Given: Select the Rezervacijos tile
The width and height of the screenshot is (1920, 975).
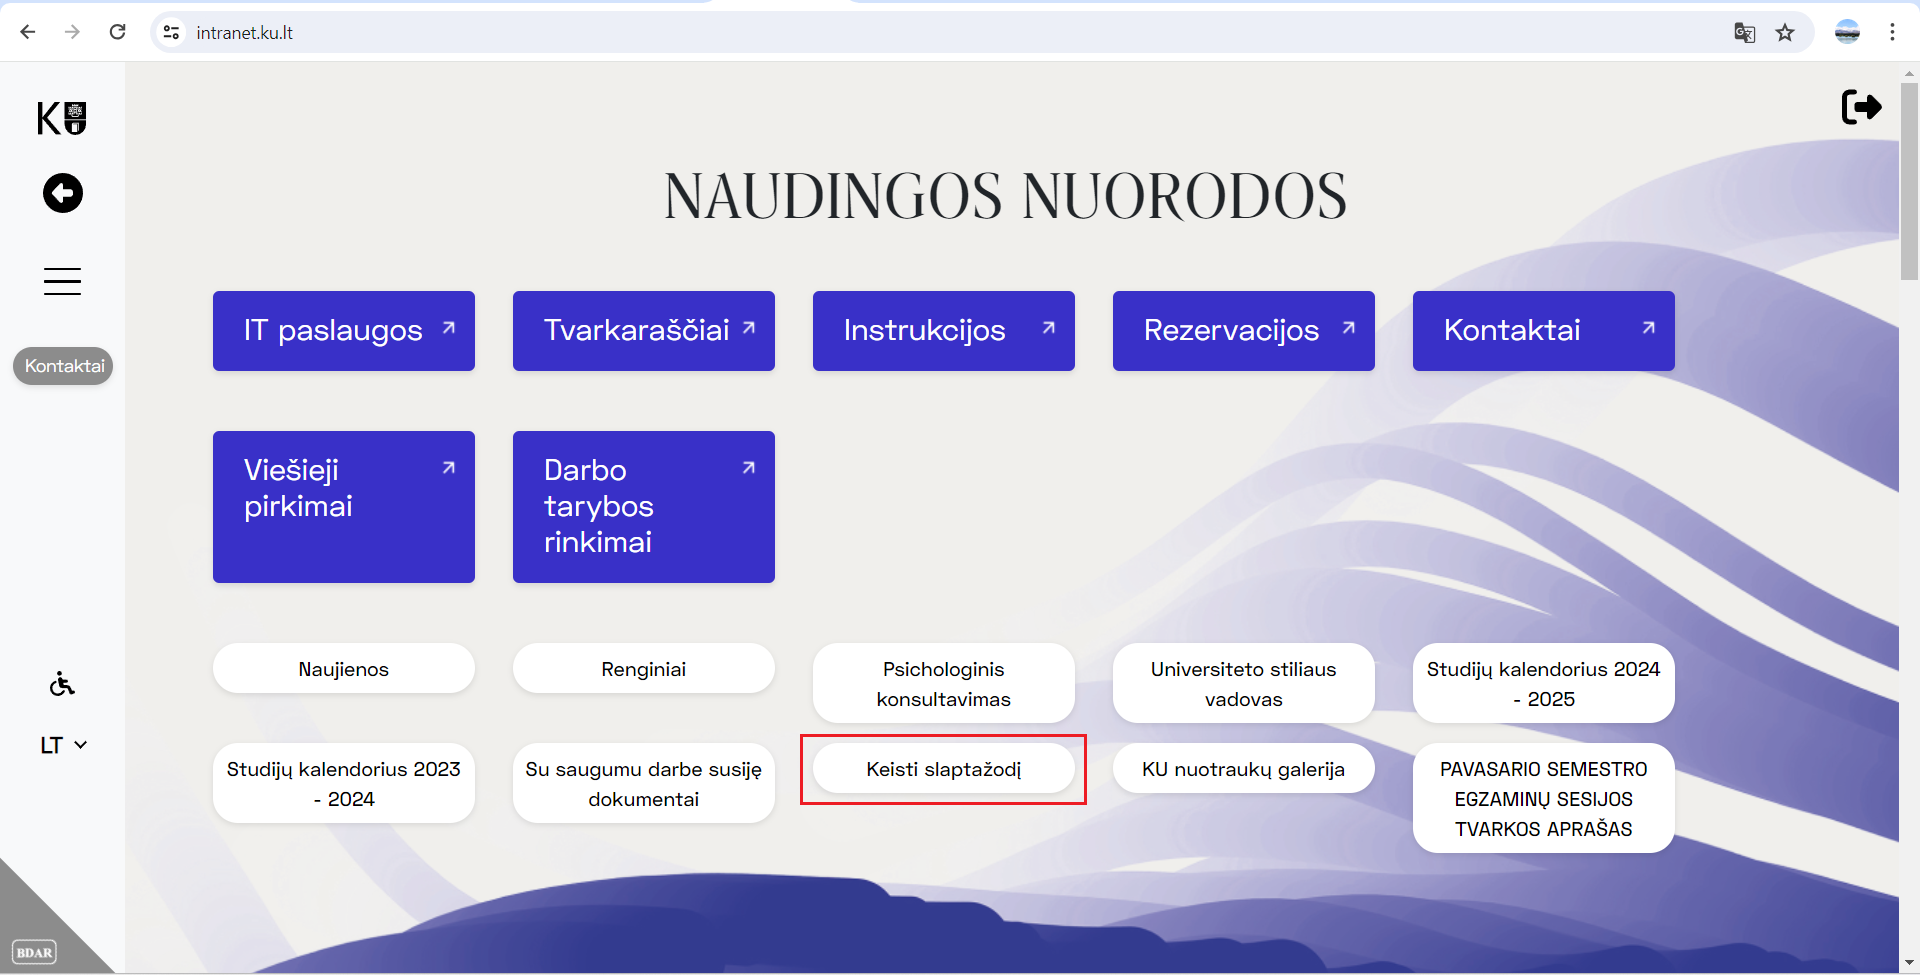Looking at the screenshot, I should pyautogui.click(x=1243, y=331).
